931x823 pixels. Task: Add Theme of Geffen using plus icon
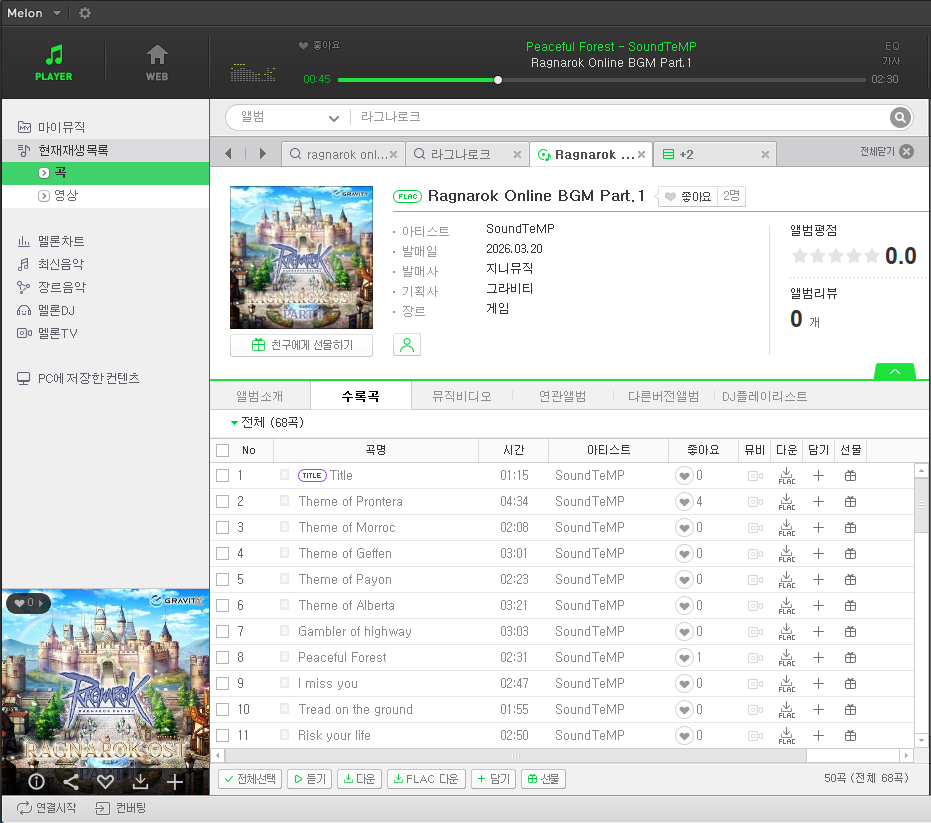click(818, 554)
